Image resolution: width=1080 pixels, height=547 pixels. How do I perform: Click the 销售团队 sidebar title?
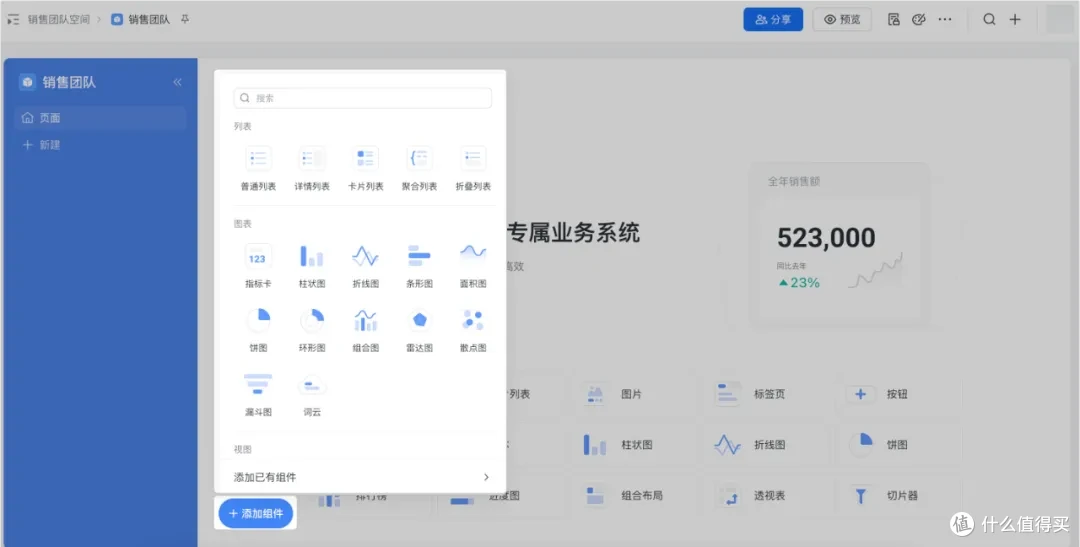point(69,83)
